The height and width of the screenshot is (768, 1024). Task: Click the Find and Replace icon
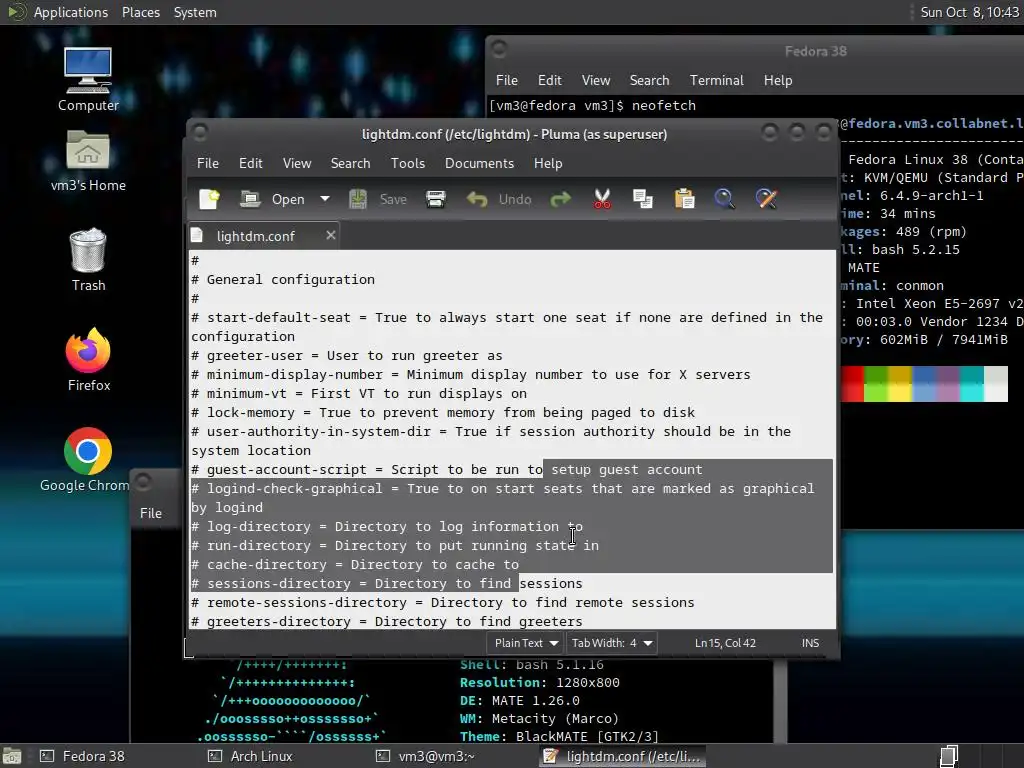click(x=766, y=199)
